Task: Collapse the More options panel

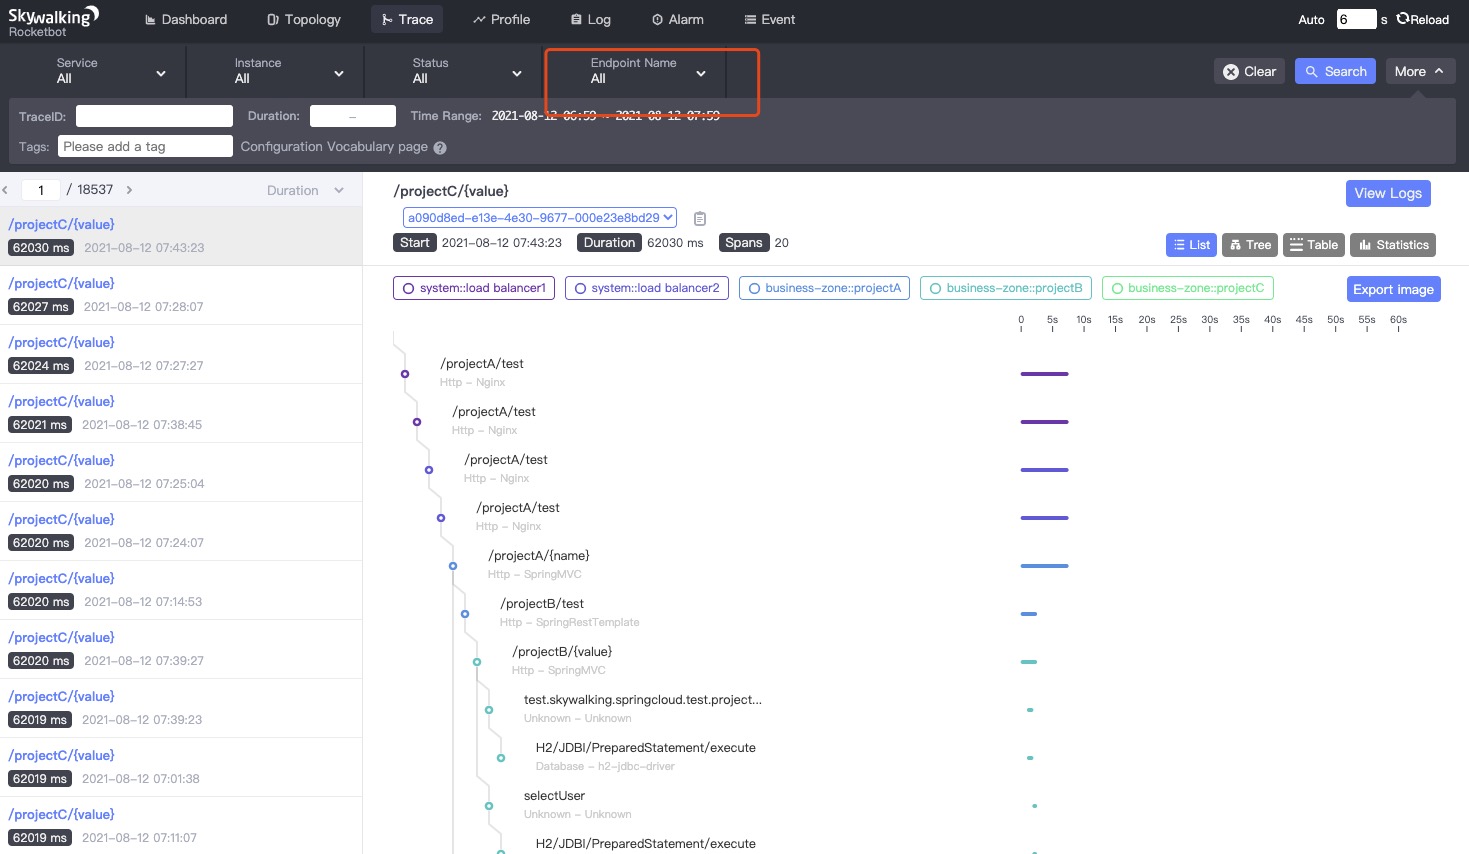Action: [1420, 71]
